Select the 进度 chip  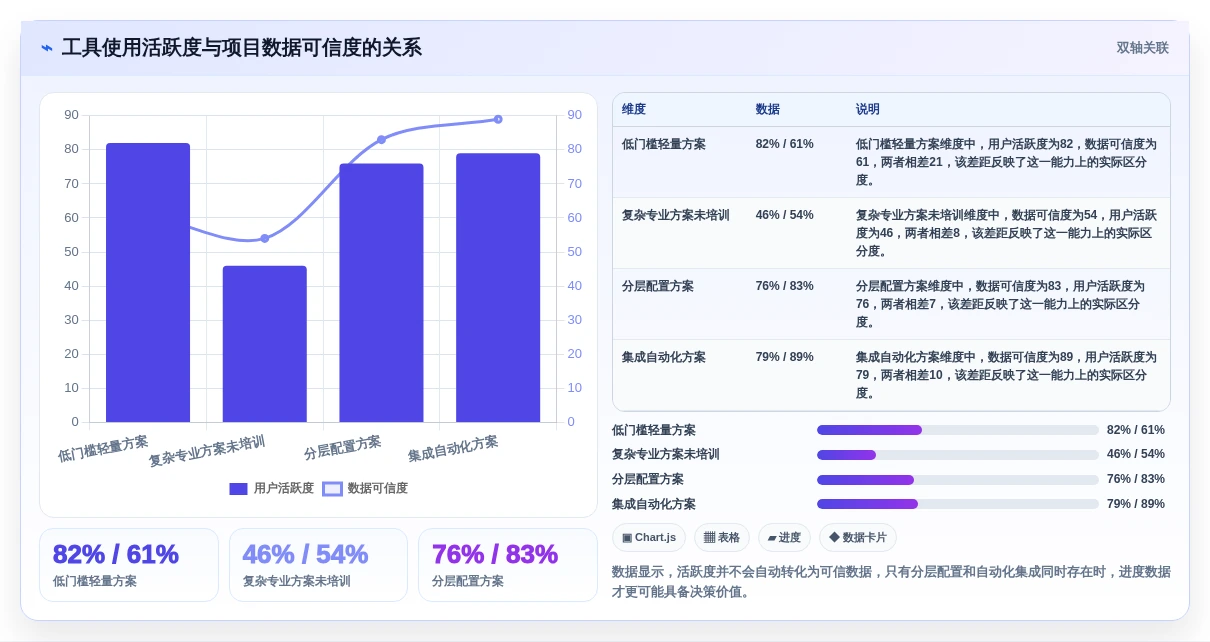tap(784, 537)
